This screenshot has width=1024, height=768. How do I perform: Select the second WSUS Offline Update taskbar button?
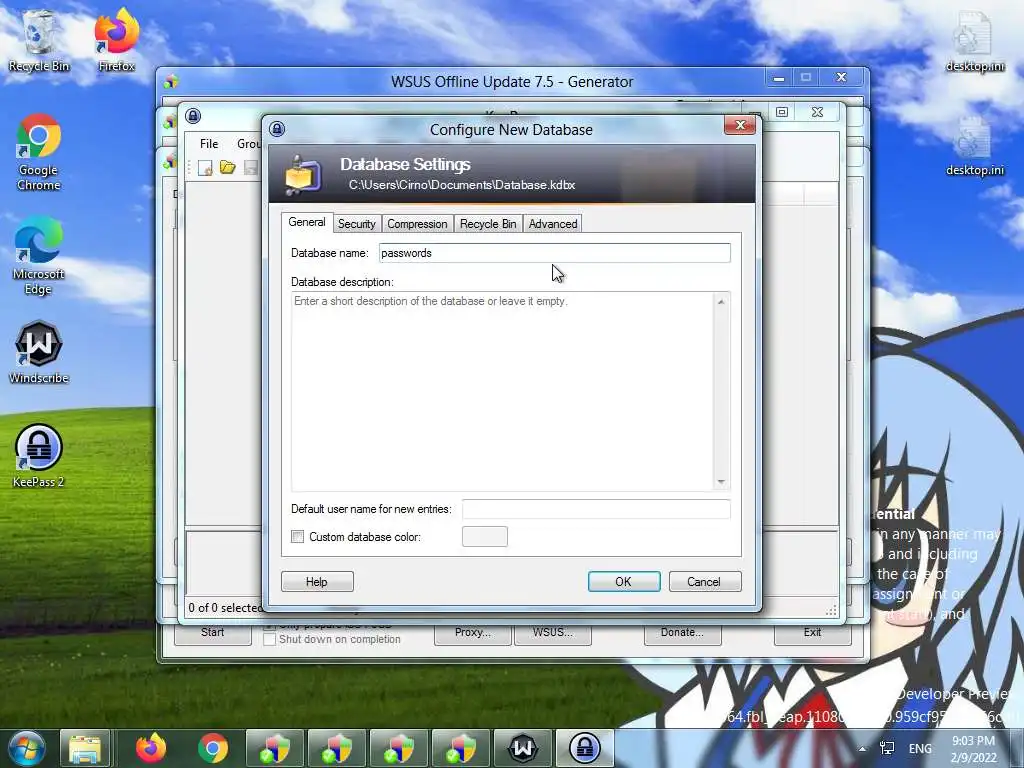(x=337, y=748)
